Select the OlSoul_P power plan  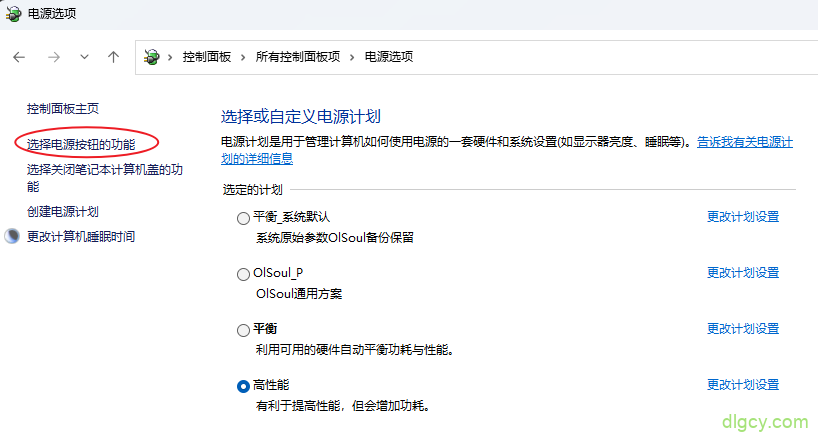[244, 273]
